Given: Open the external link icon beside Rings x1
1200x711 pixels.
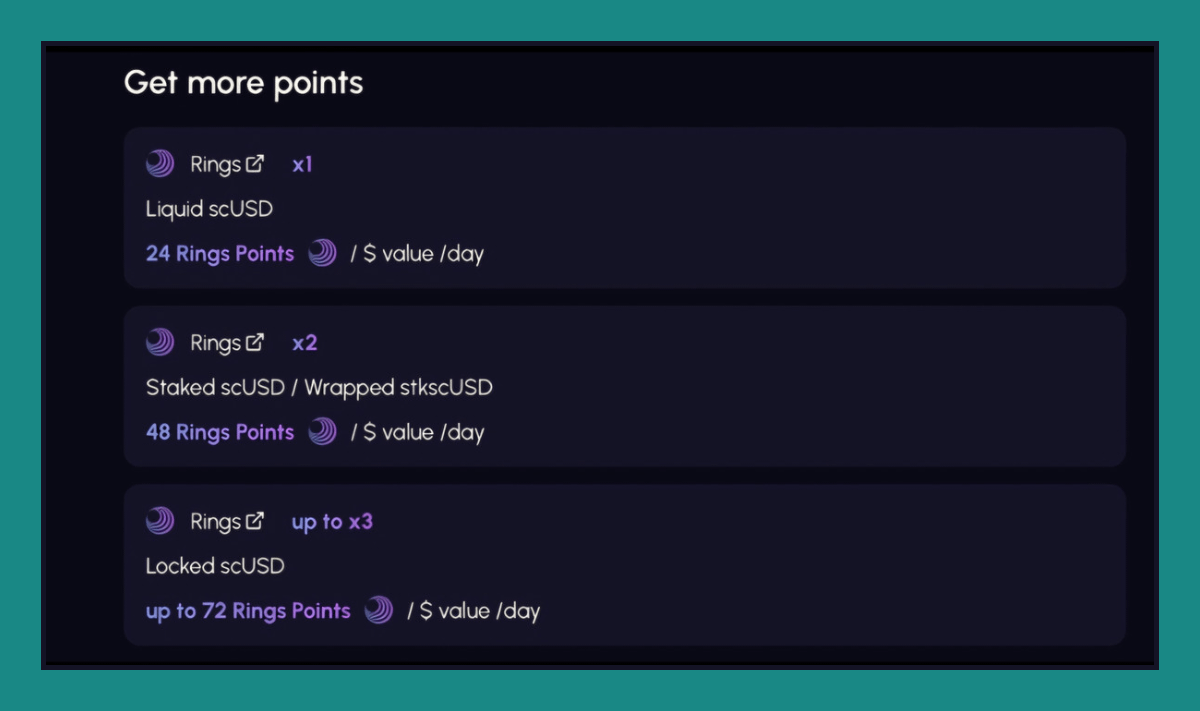Looking at the screenshot, I should coord(256,163).
